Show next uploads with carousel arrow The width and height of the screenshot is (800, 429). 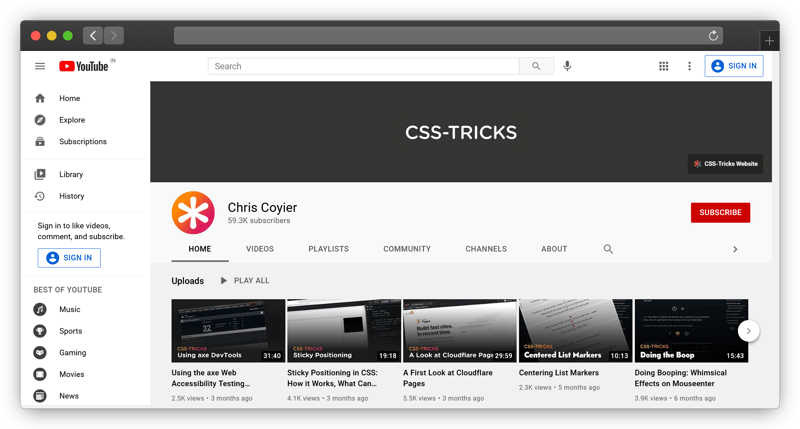(748, 331)
